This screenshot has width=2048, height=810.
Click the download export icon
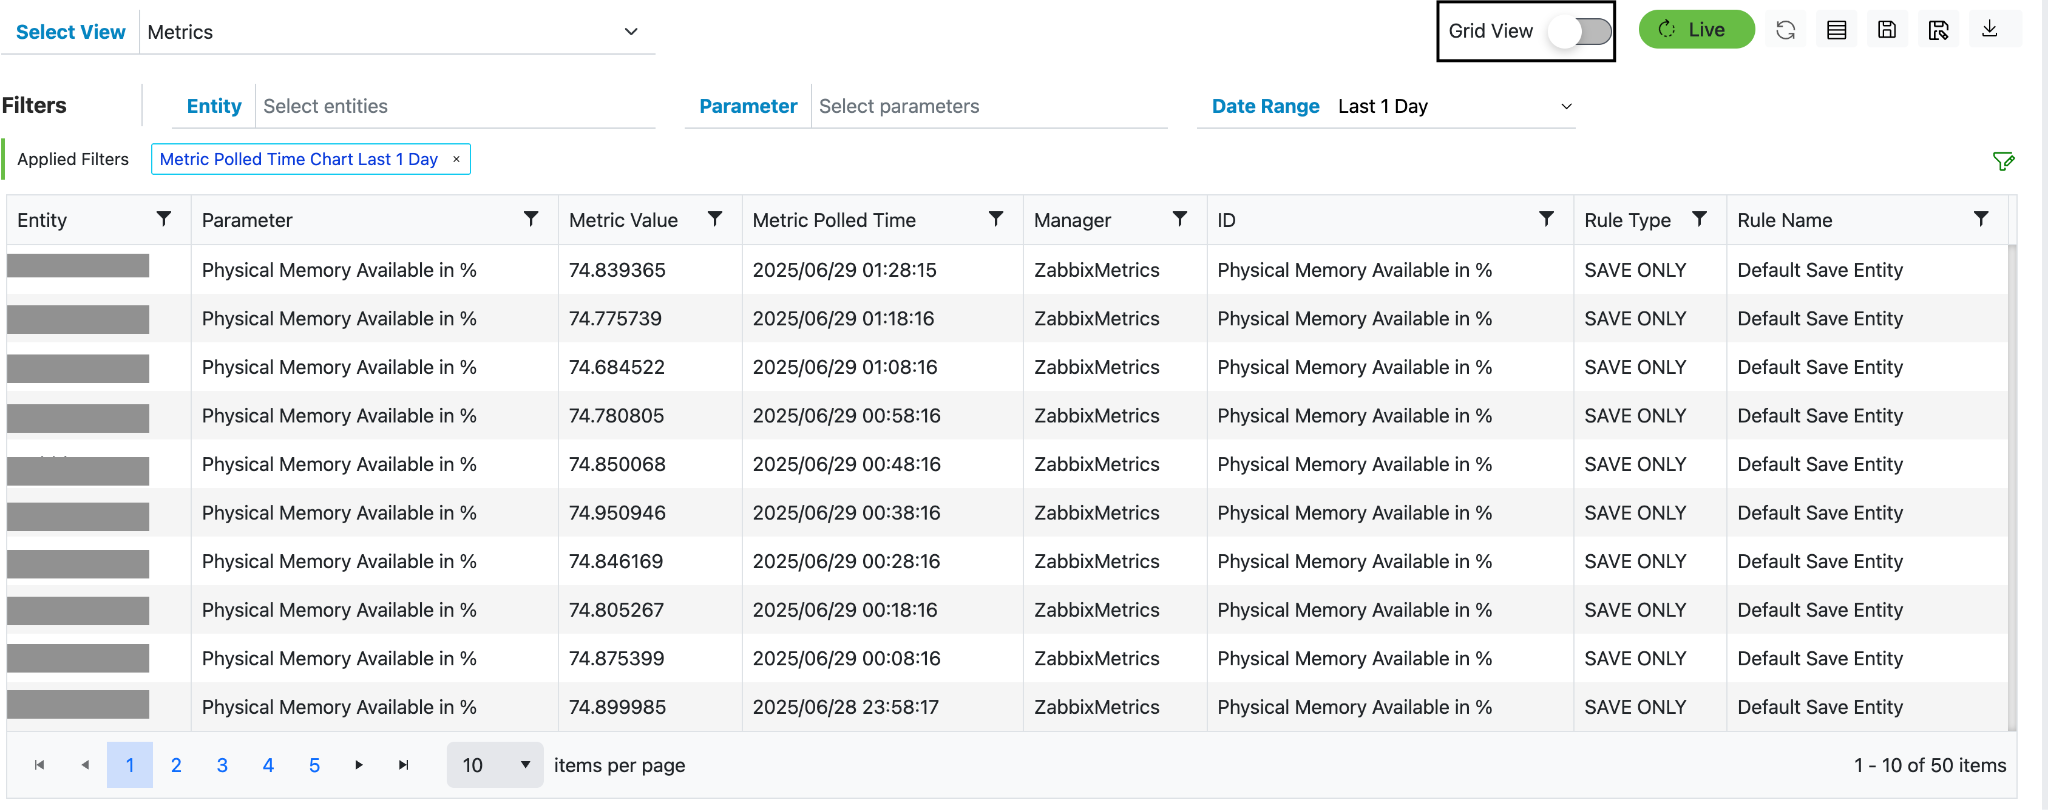pos(1990,29)
